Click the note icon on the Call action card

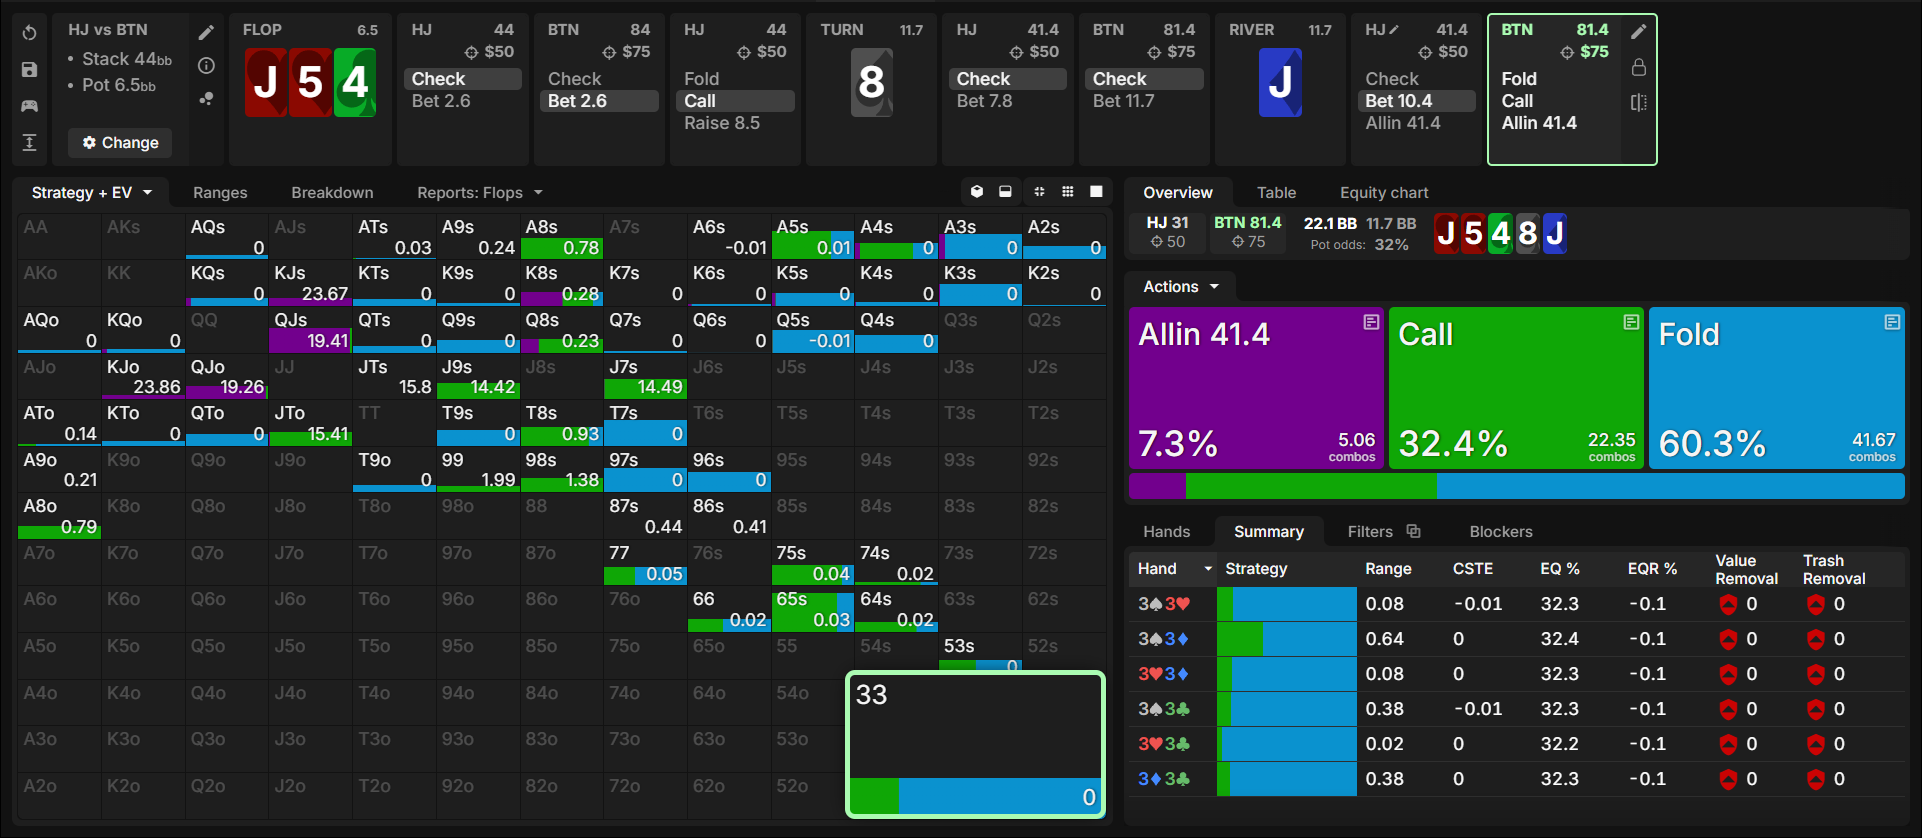pyautogui.click(x=1631, y=322)
